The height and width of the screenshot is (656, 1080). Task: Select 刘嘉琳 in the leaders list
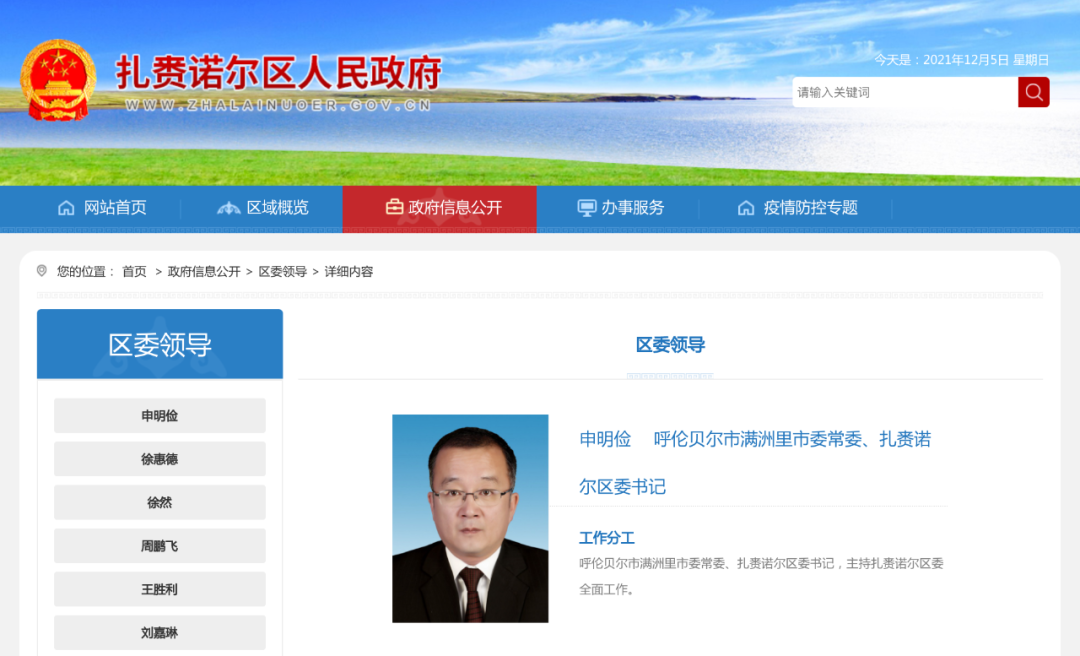point(160,633)
